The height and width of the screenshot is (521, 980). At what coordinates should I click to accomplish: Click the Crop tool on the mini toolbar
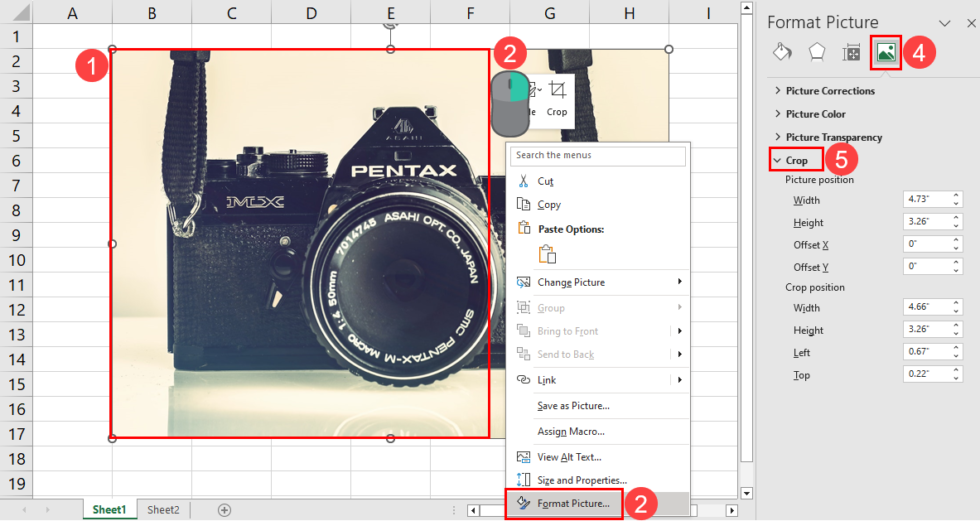(x=557, y=98)
